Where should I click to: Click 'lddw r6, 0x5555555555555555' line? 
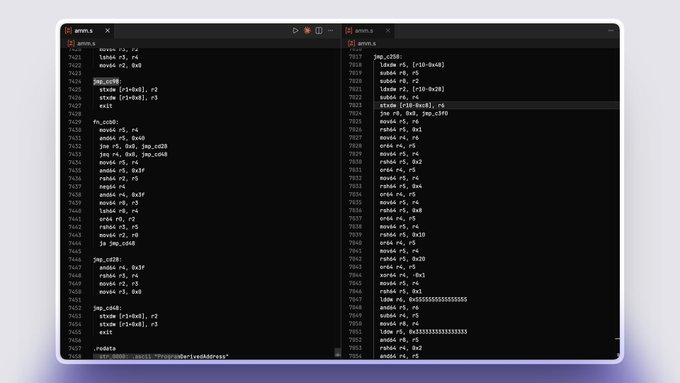(x=423, y=300)
